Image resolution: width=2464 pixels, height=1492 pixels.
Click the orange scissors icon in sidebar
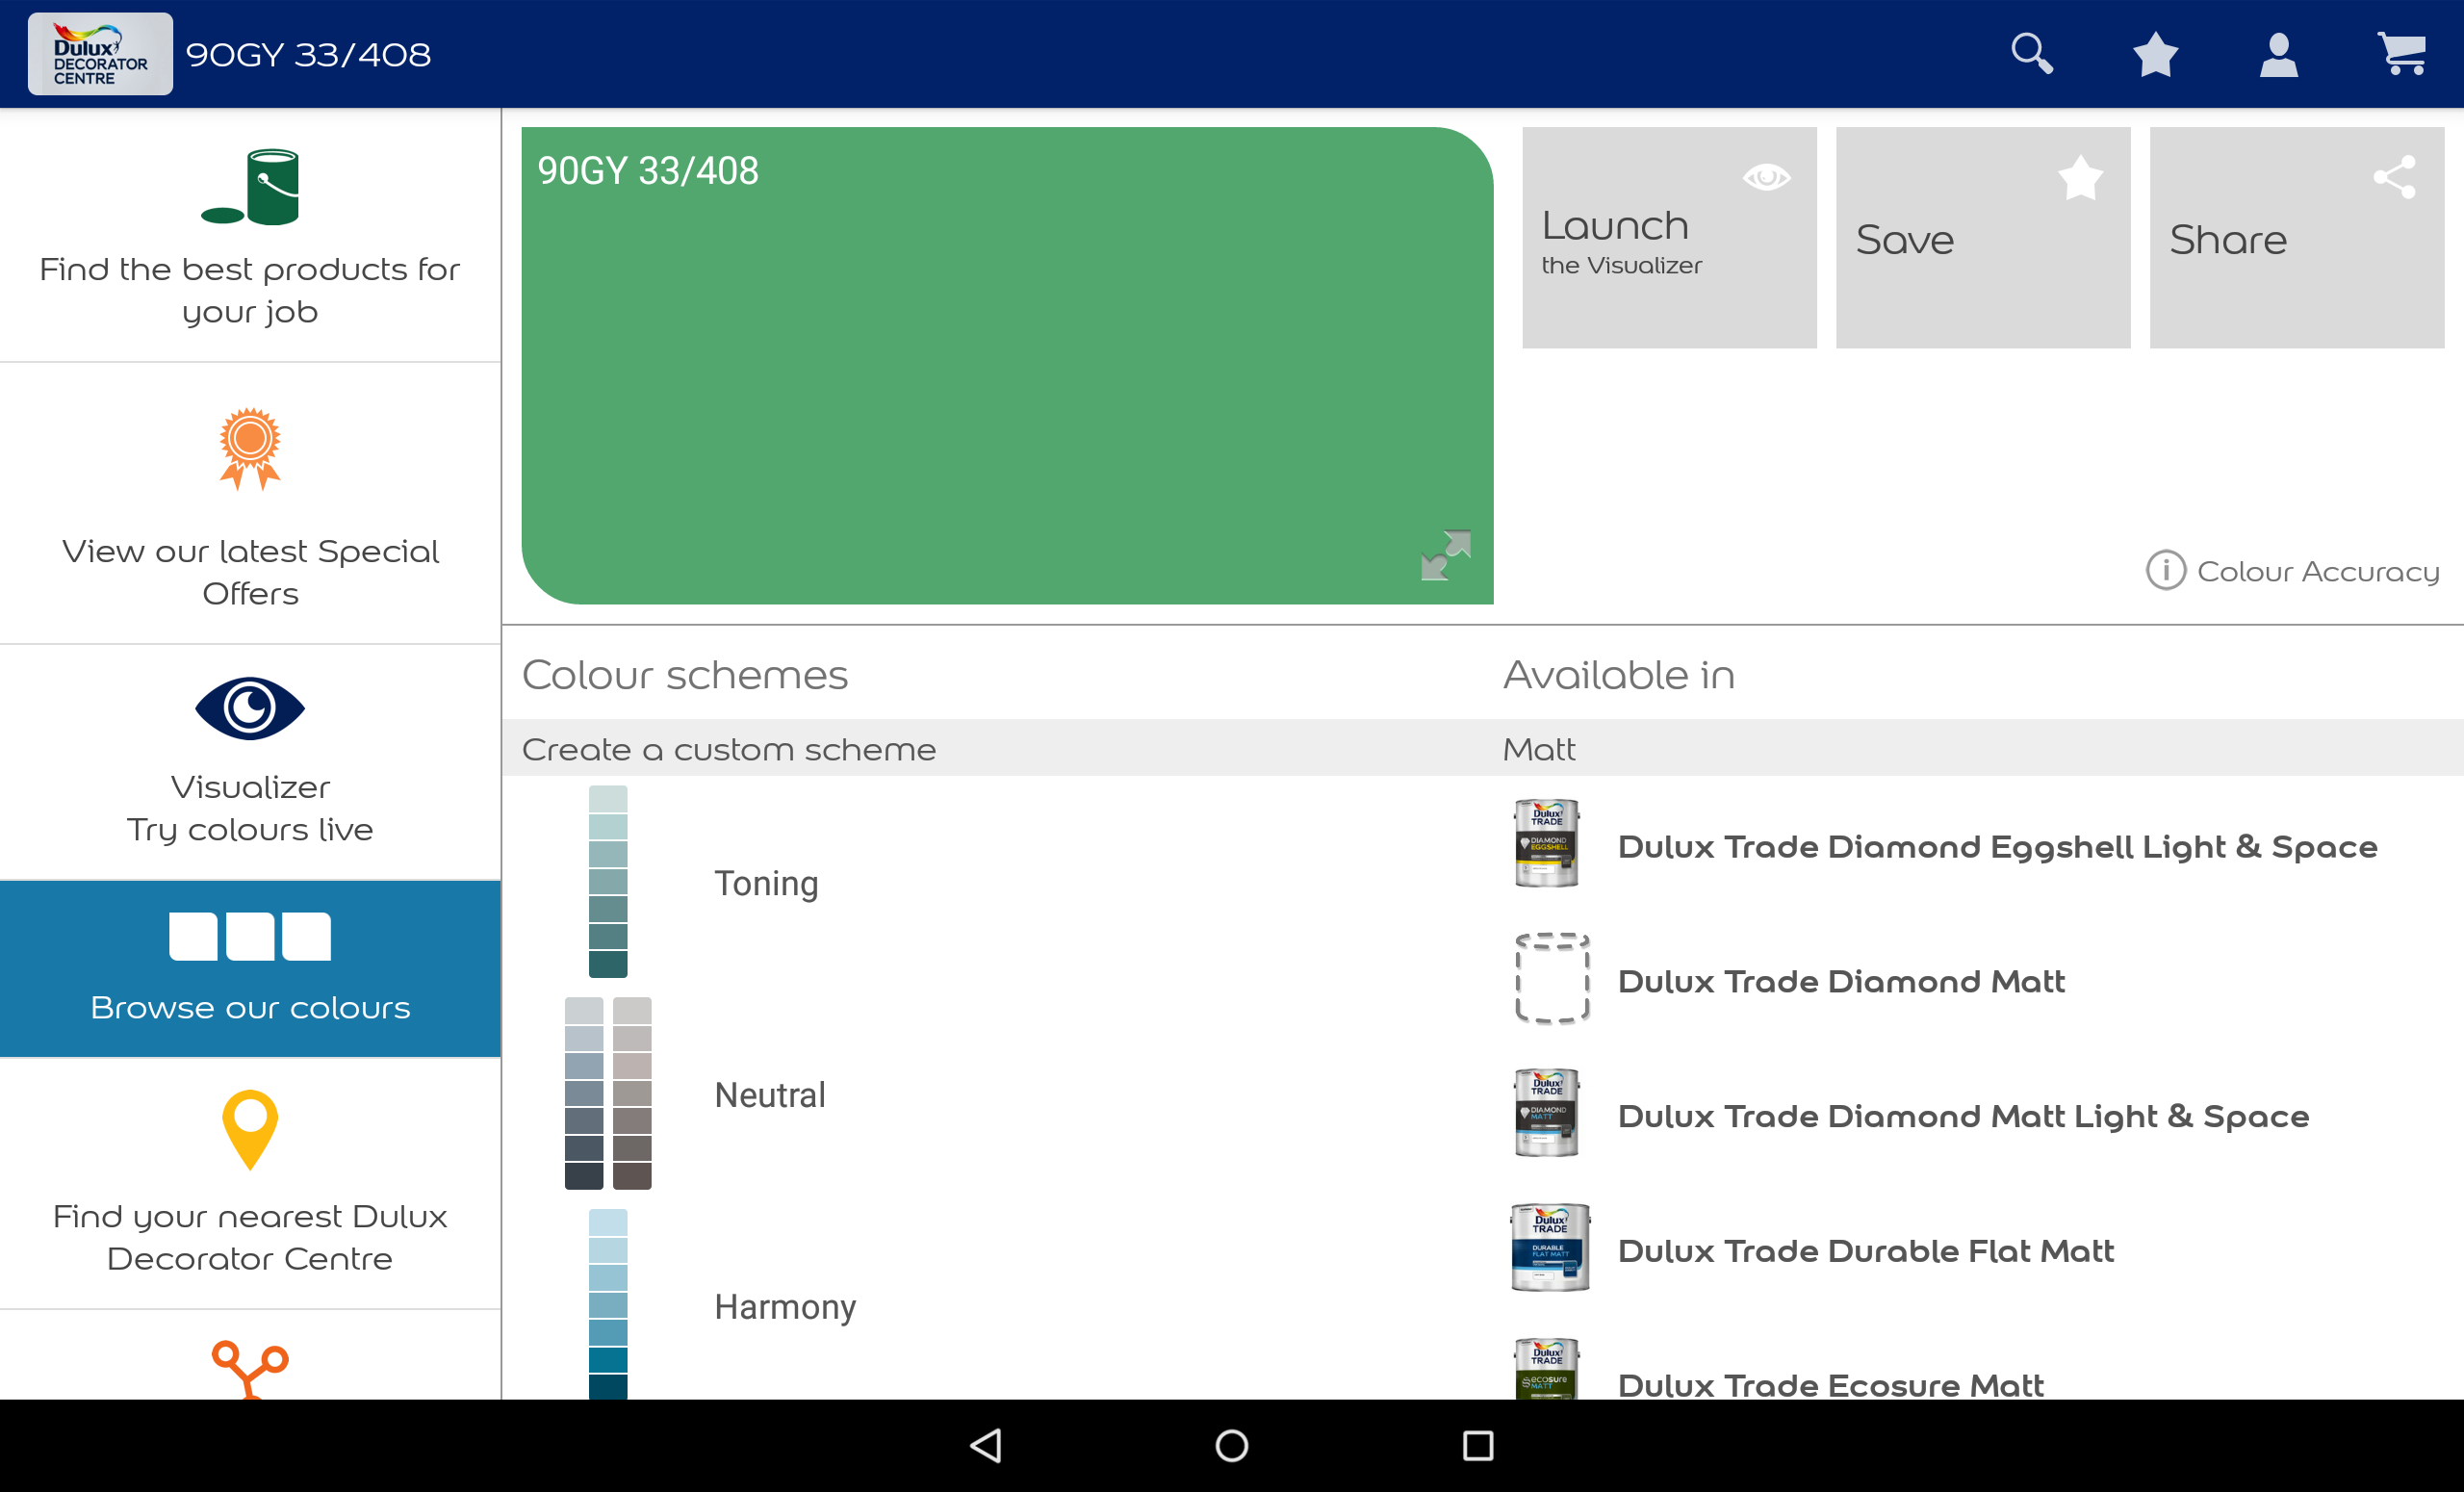click(250, 1369)
